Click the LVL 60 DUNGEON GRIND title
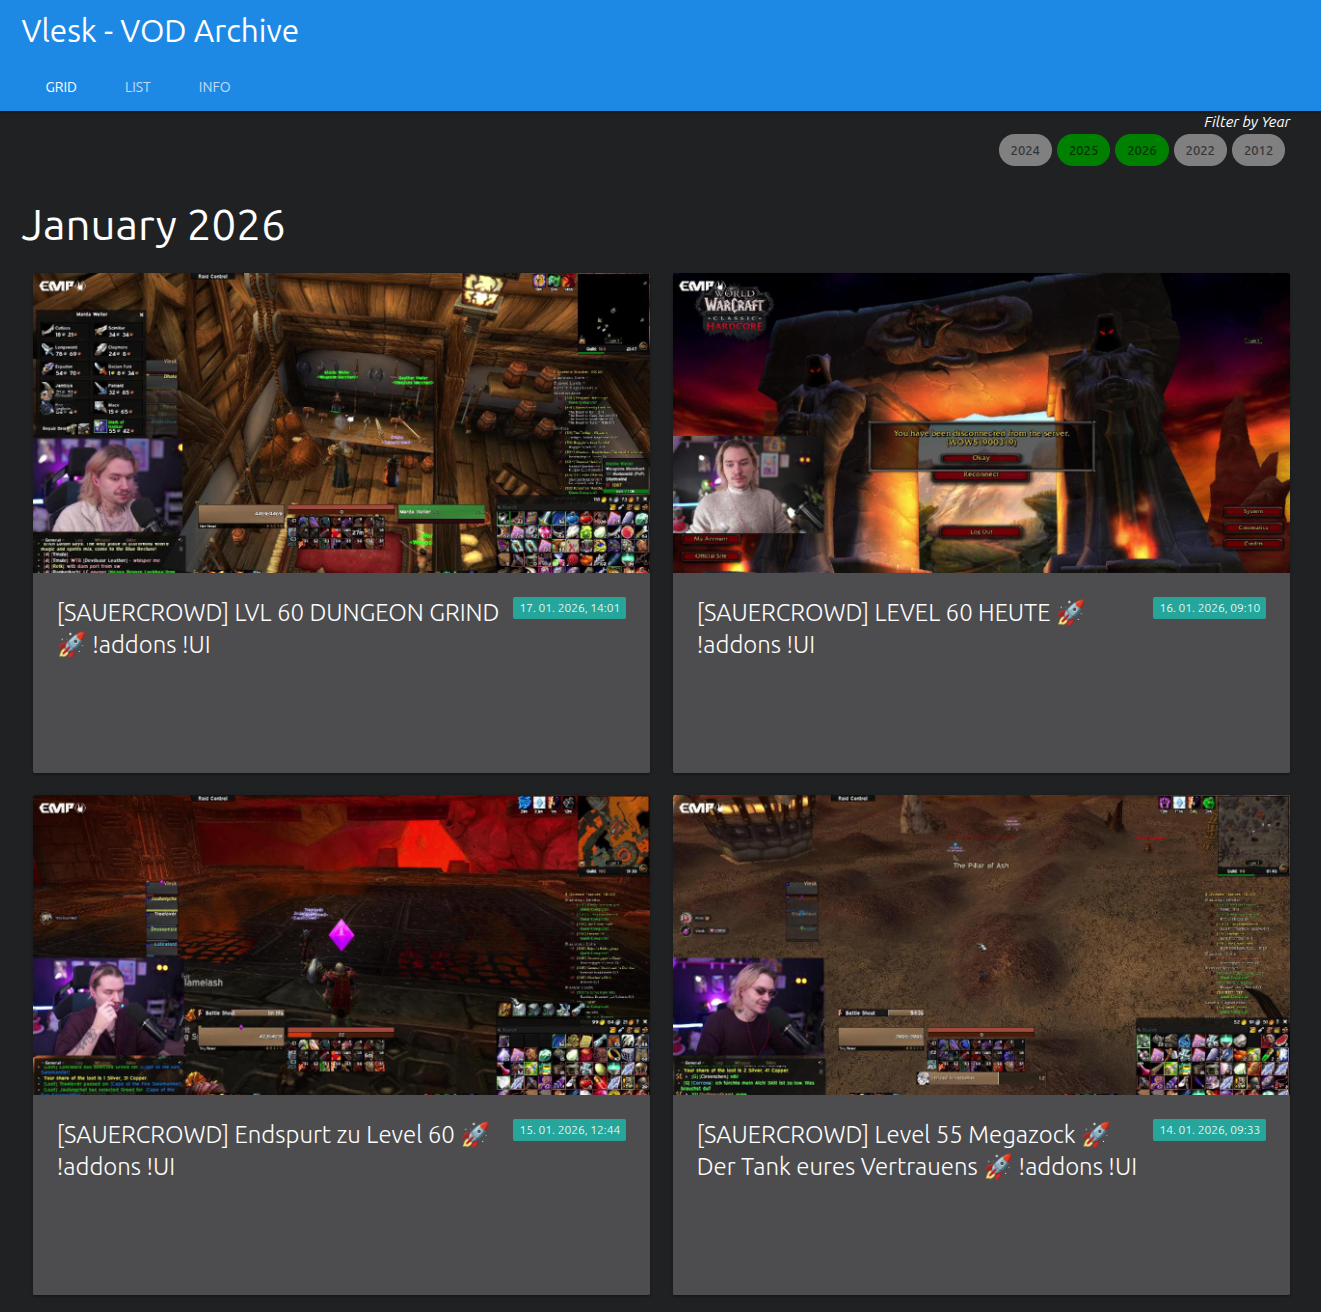 [x=278, y=628]
